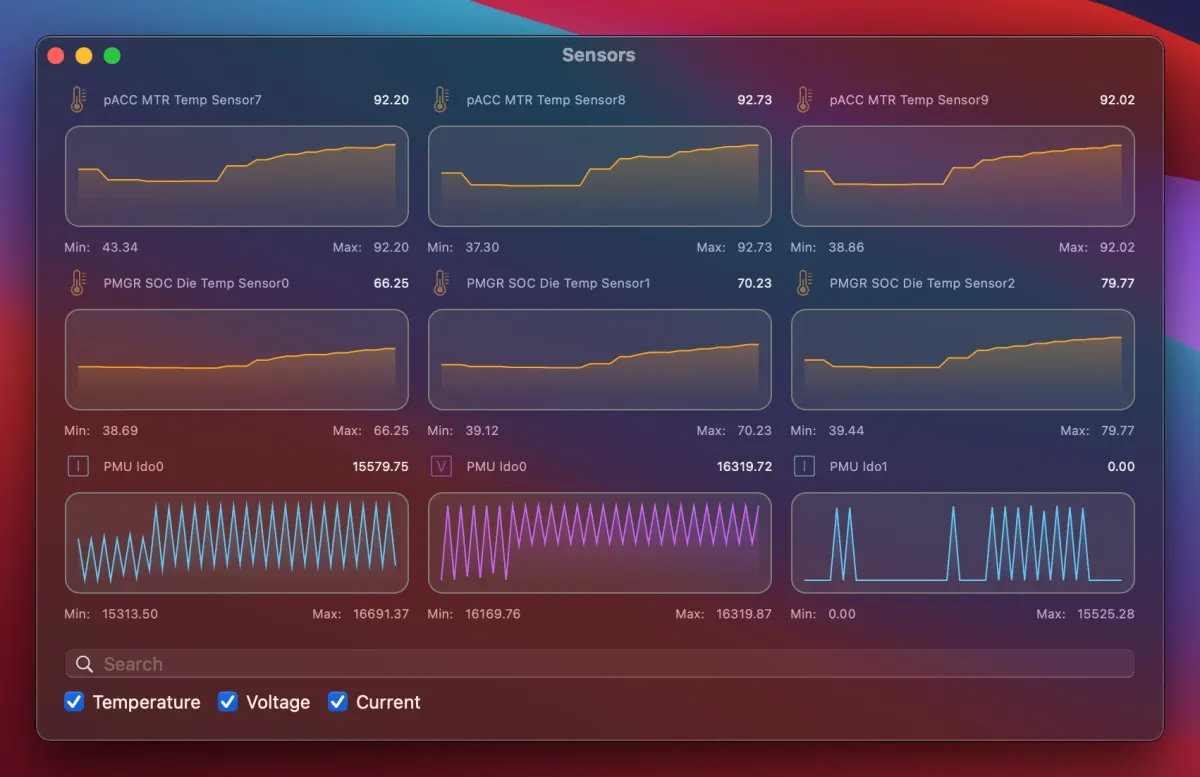Click the current 'I' icon beside first PMU Ido0
1200x777 pixels.
[x=78, y=466]
